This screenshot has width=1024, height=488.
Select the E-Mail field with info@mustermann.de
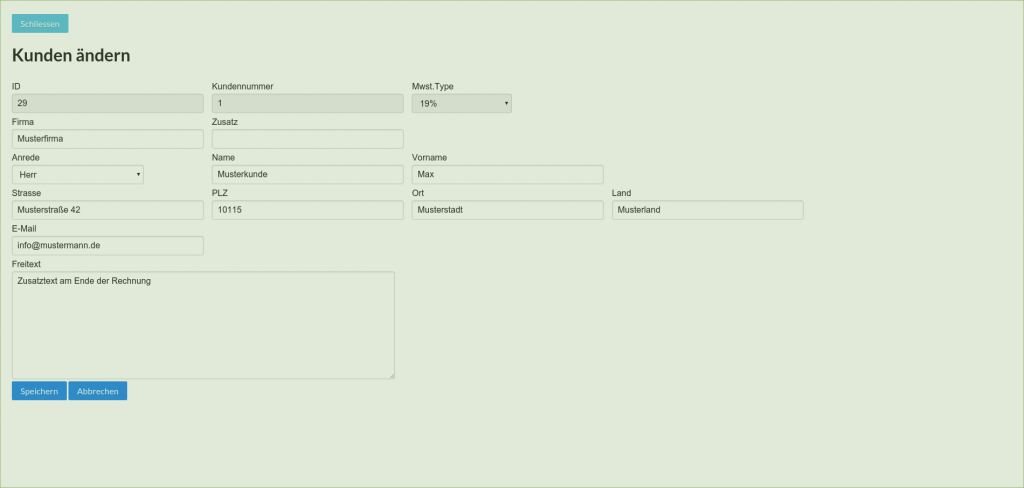pos(107,245)
